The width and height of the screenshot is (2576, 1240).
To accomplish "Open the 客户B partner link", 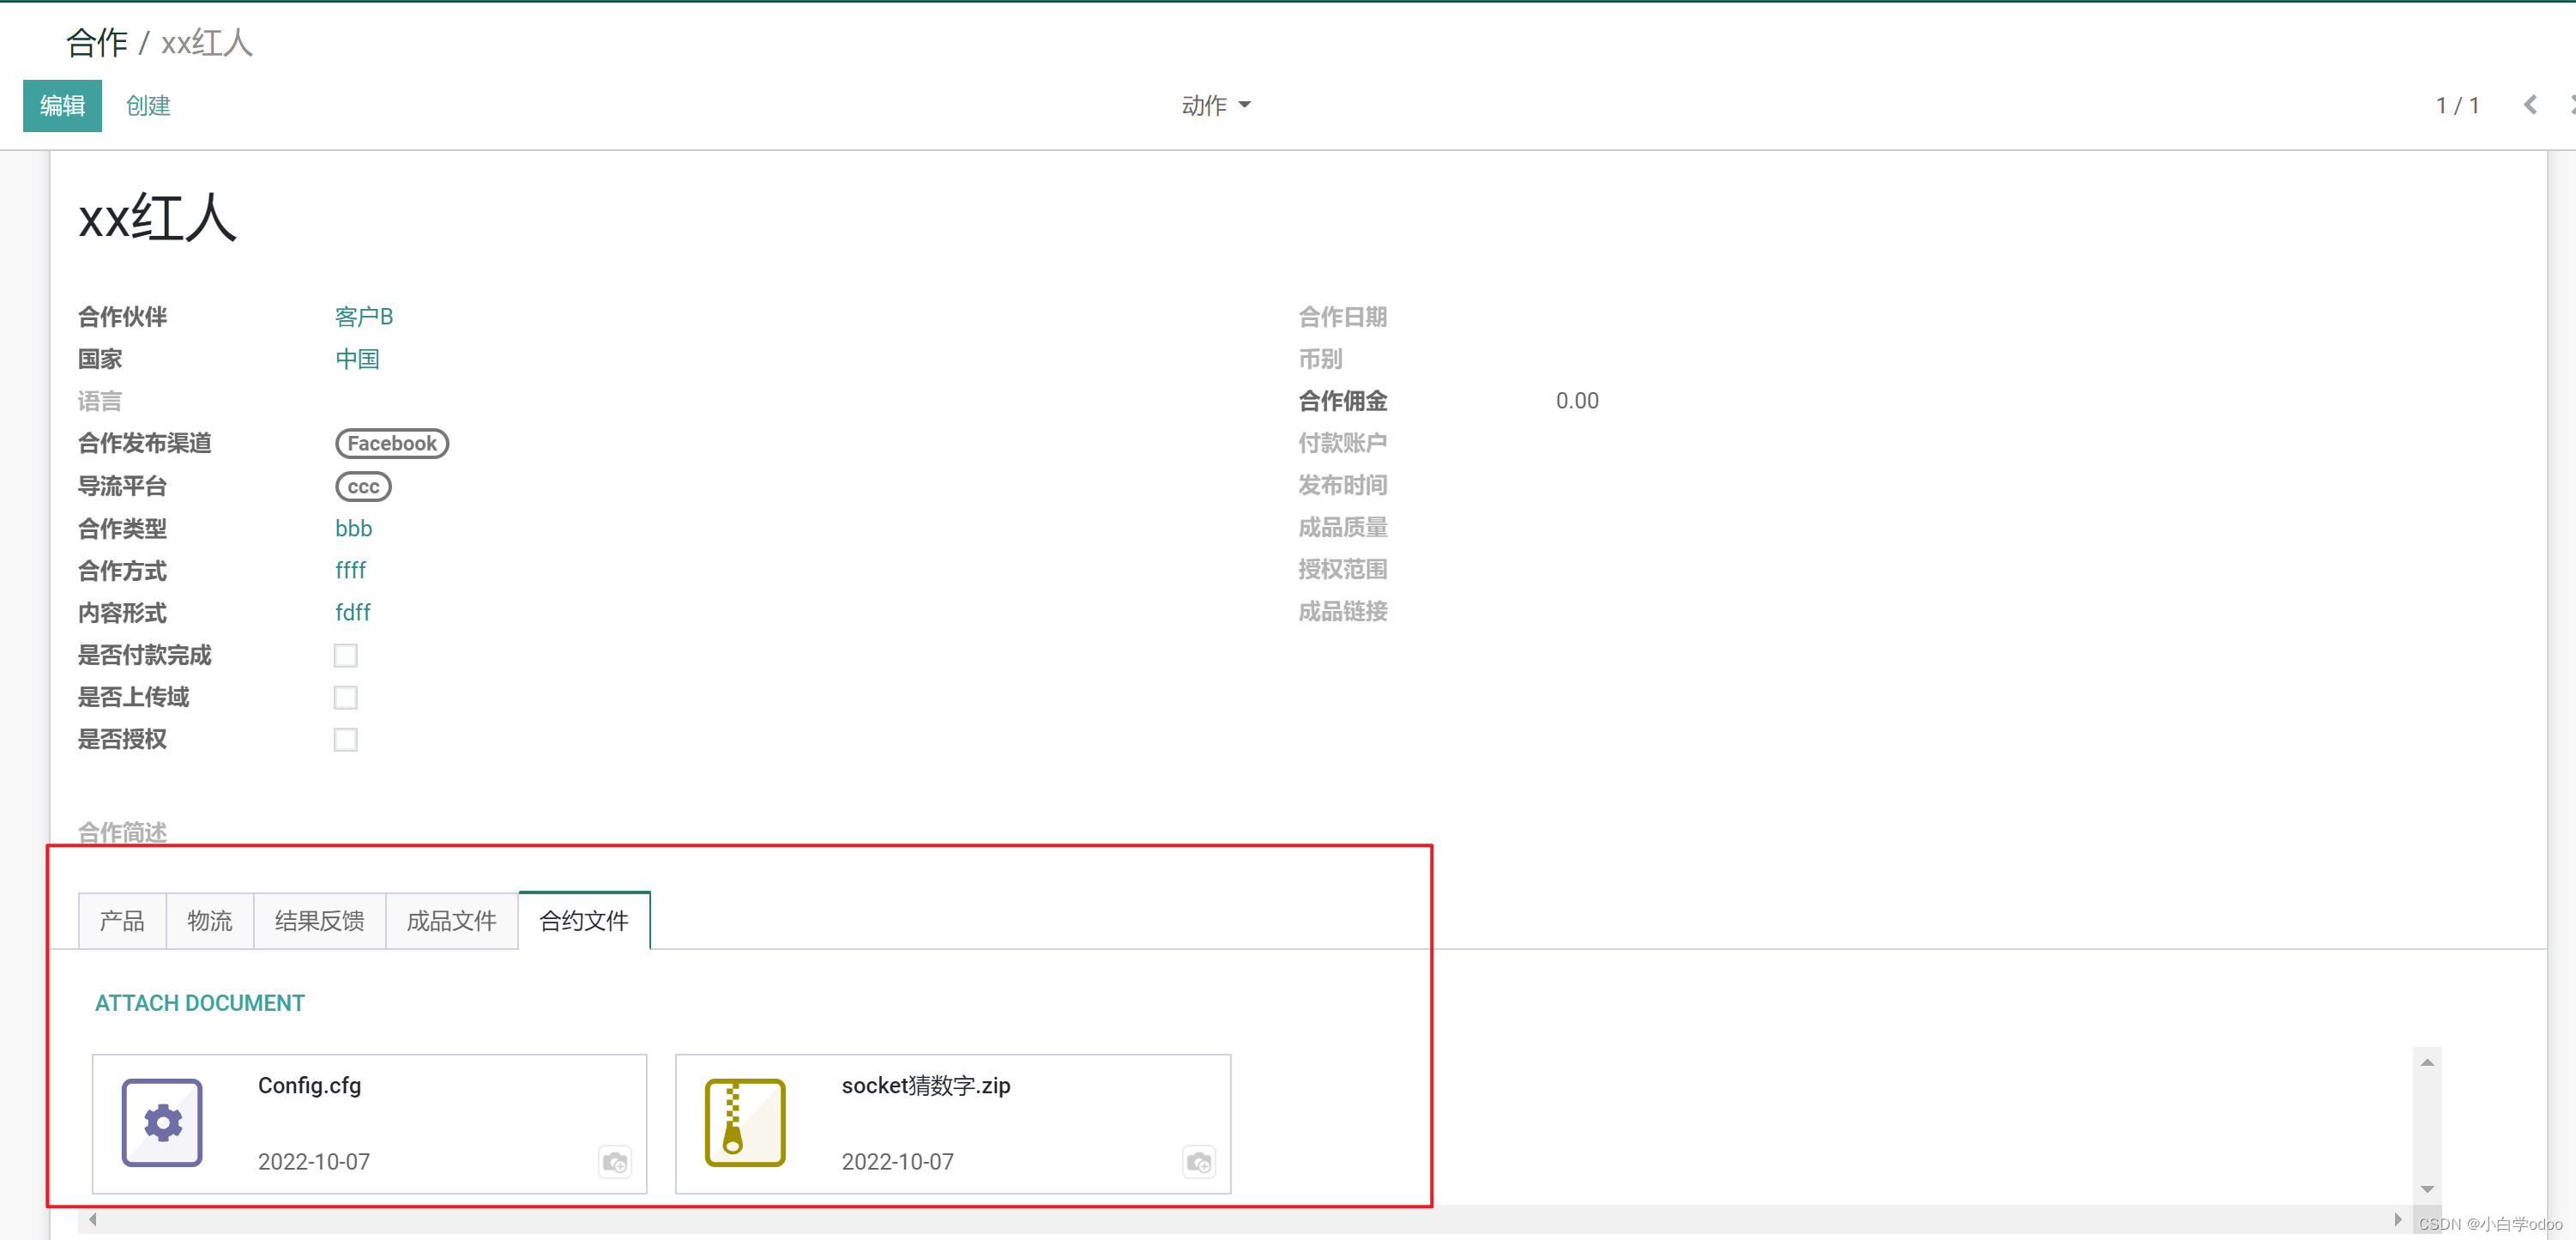I will (363, 317).
